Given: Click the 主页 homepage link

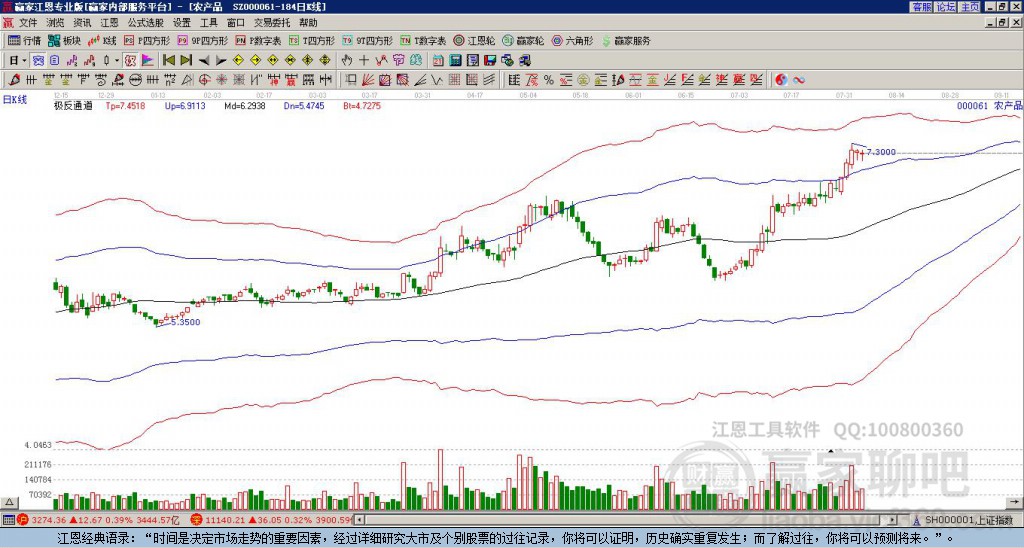Looking at the screenshot, I should coord(970,7).
